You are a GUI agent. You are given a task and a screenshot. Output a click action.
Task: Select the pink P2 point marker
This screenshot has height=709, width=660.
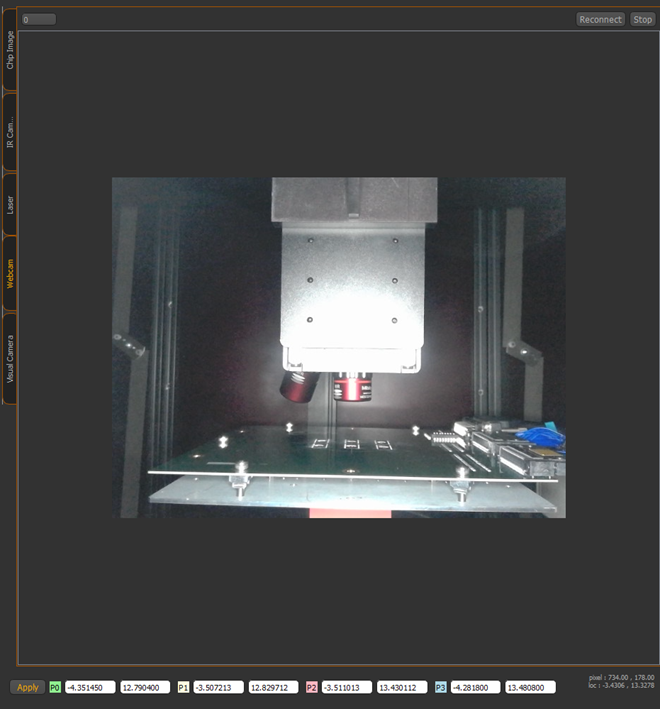pyautogui.click(x=311, y=687)
